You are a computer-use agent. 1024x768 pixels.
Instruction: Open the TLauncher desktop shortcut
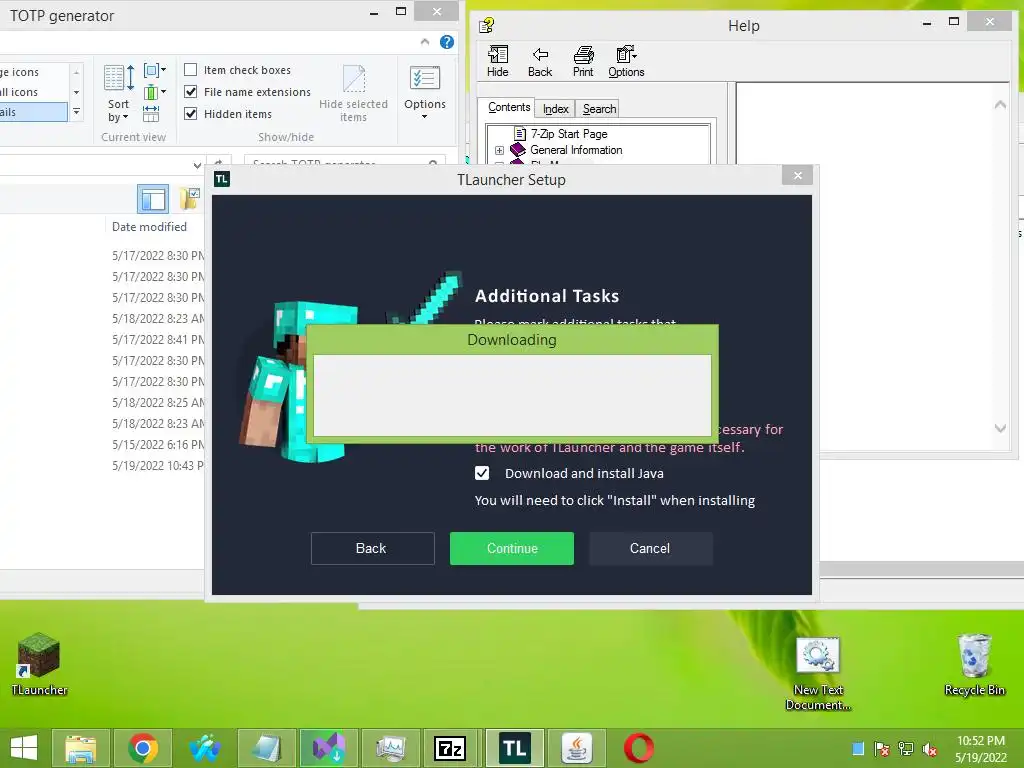click(x=39, y=664)
